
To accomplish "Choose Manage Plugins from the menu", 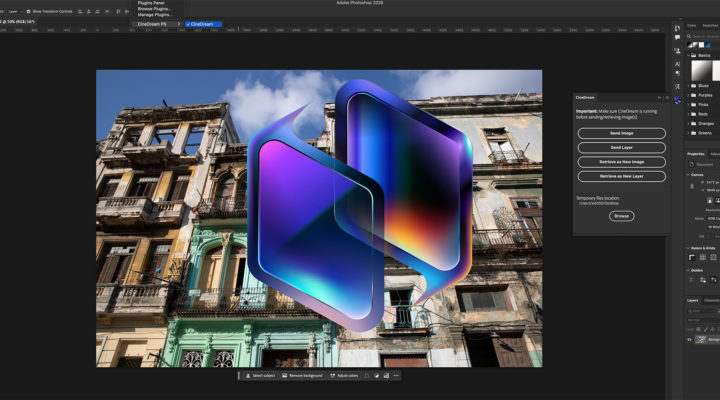I will 154,15.
